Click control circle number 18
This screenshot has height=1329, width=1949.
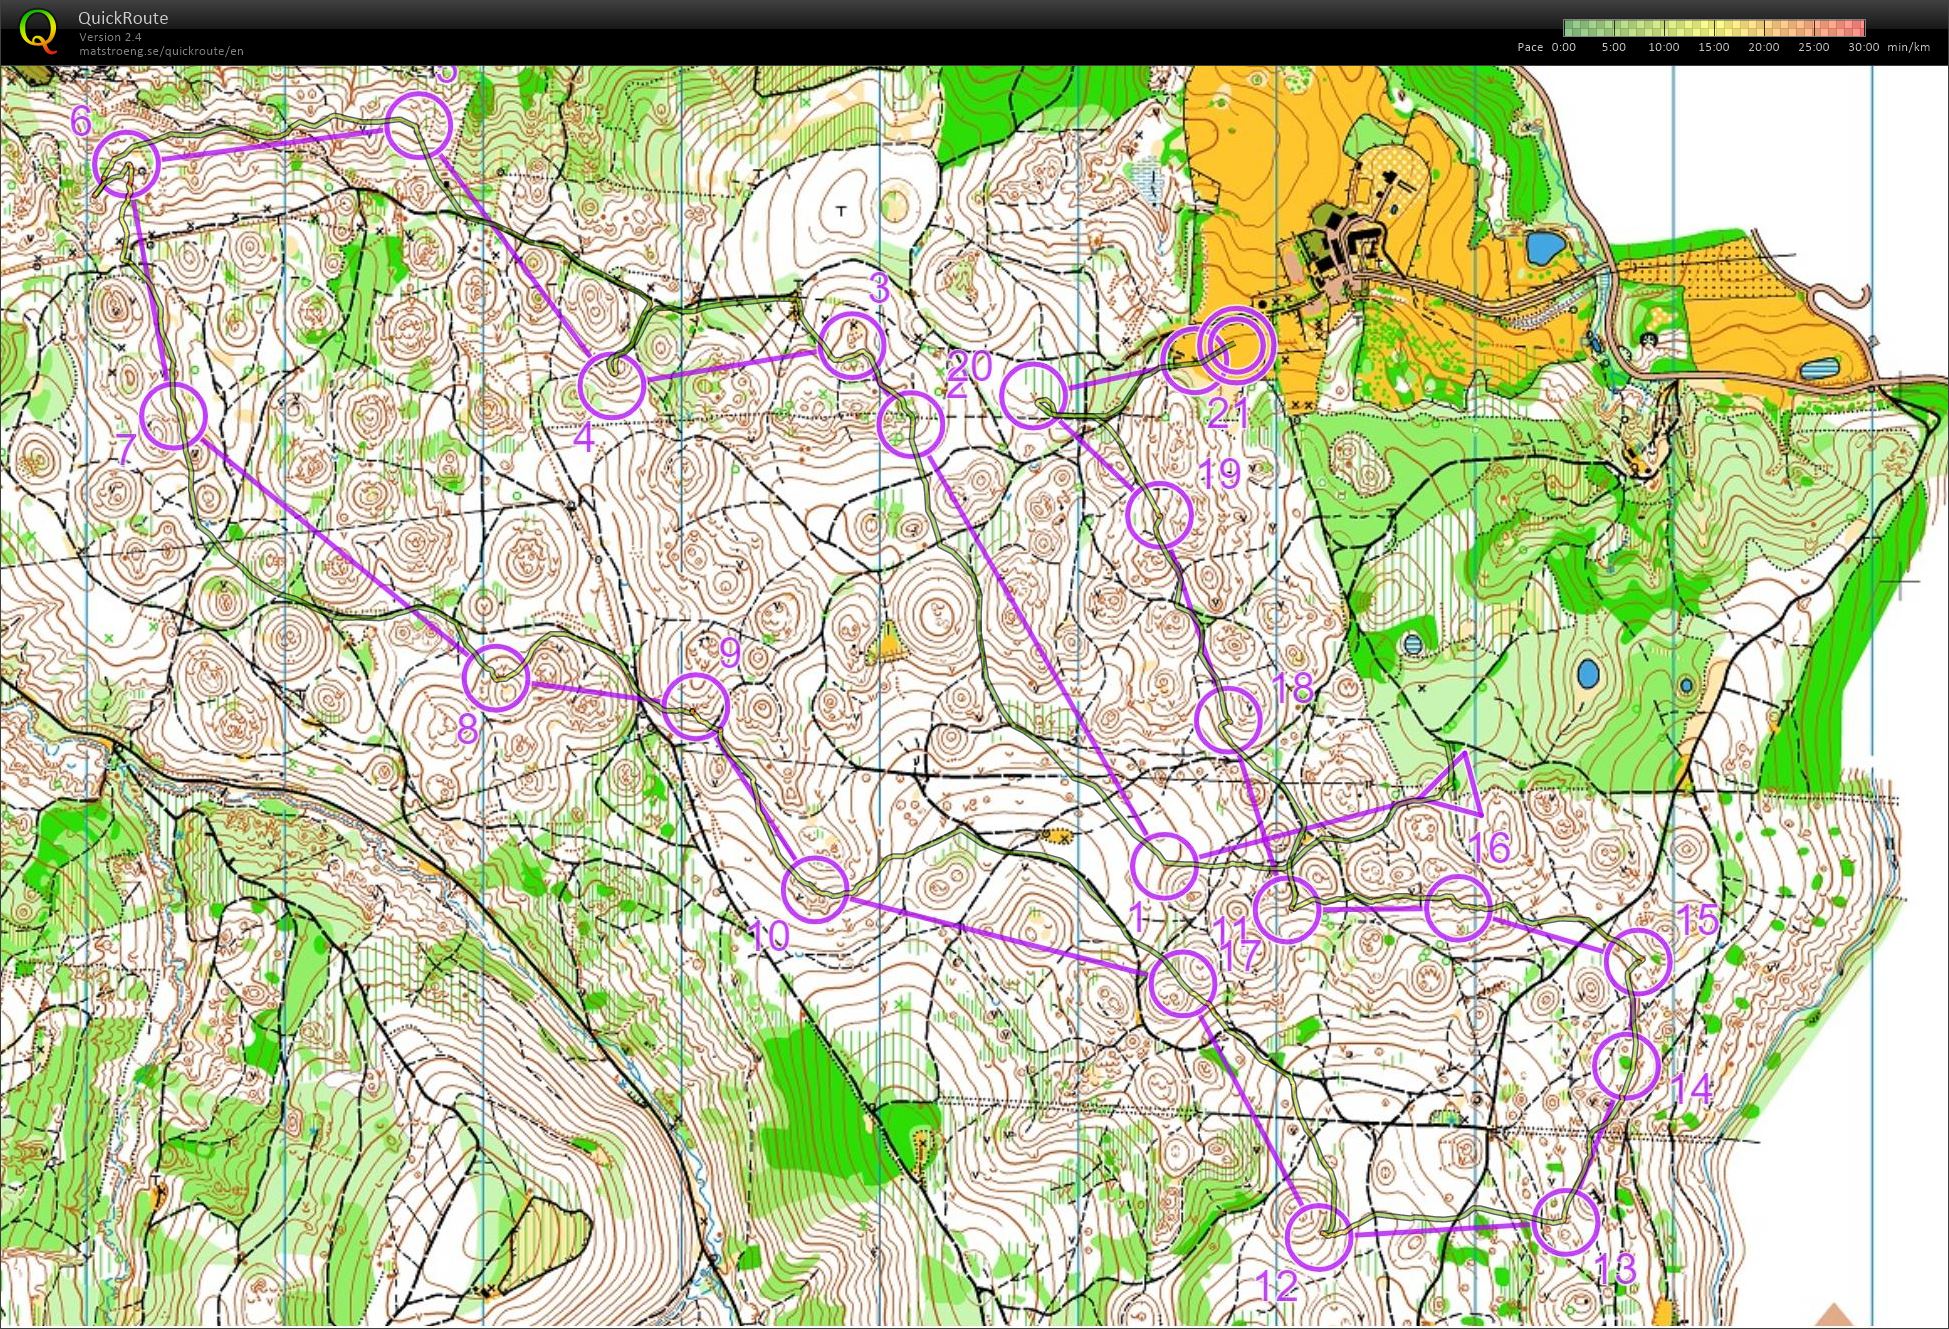1228,720
